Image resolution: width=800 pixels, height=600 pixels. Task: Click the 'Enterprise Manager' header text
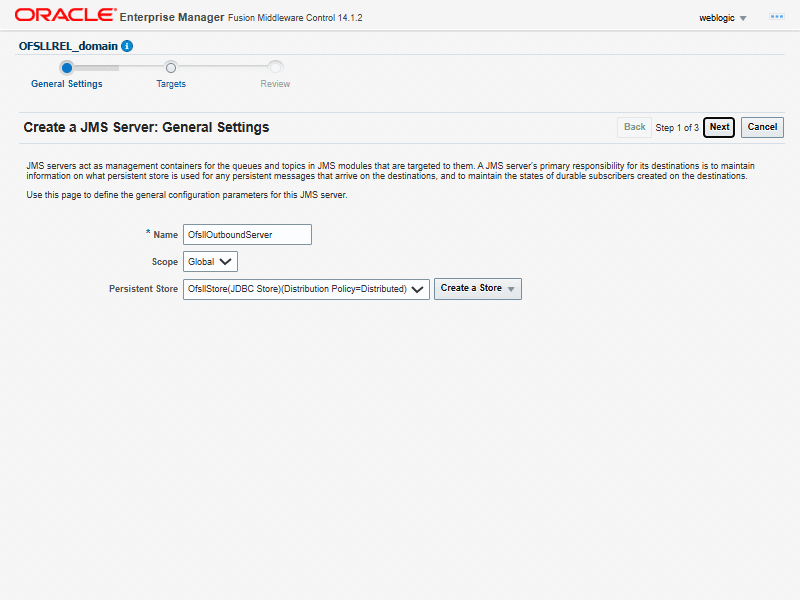click(x=172, y=17)
